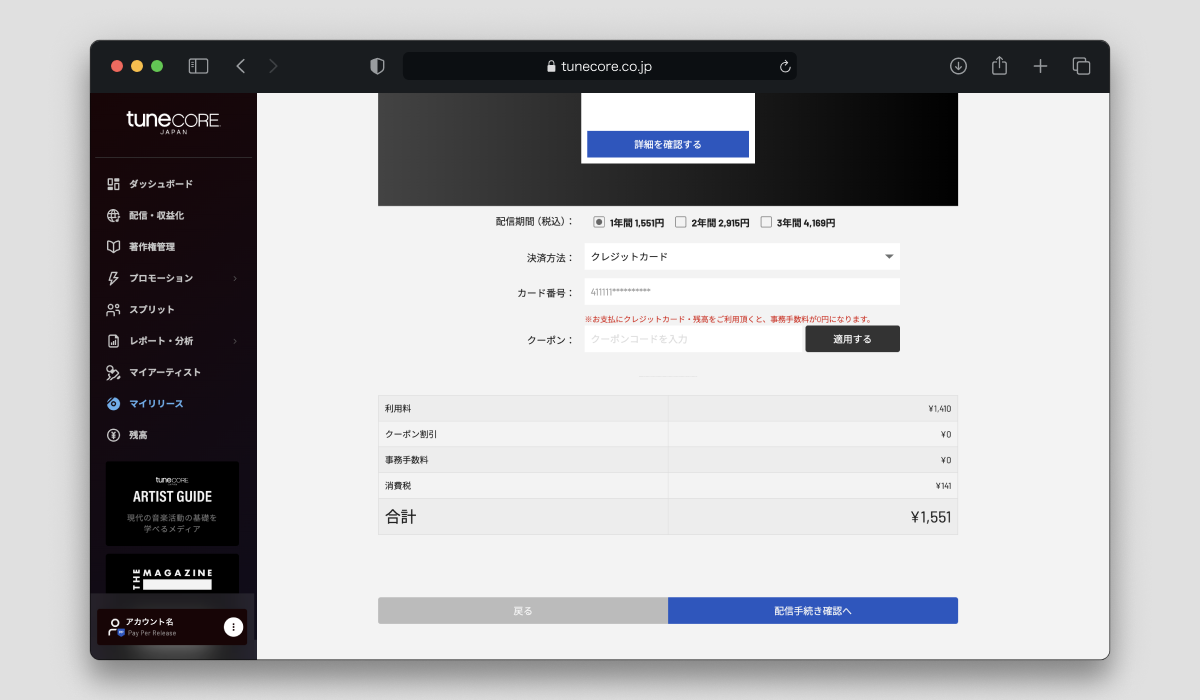Click the カード番号 input field
This screenshot has height=700, width=1200.
742,292
